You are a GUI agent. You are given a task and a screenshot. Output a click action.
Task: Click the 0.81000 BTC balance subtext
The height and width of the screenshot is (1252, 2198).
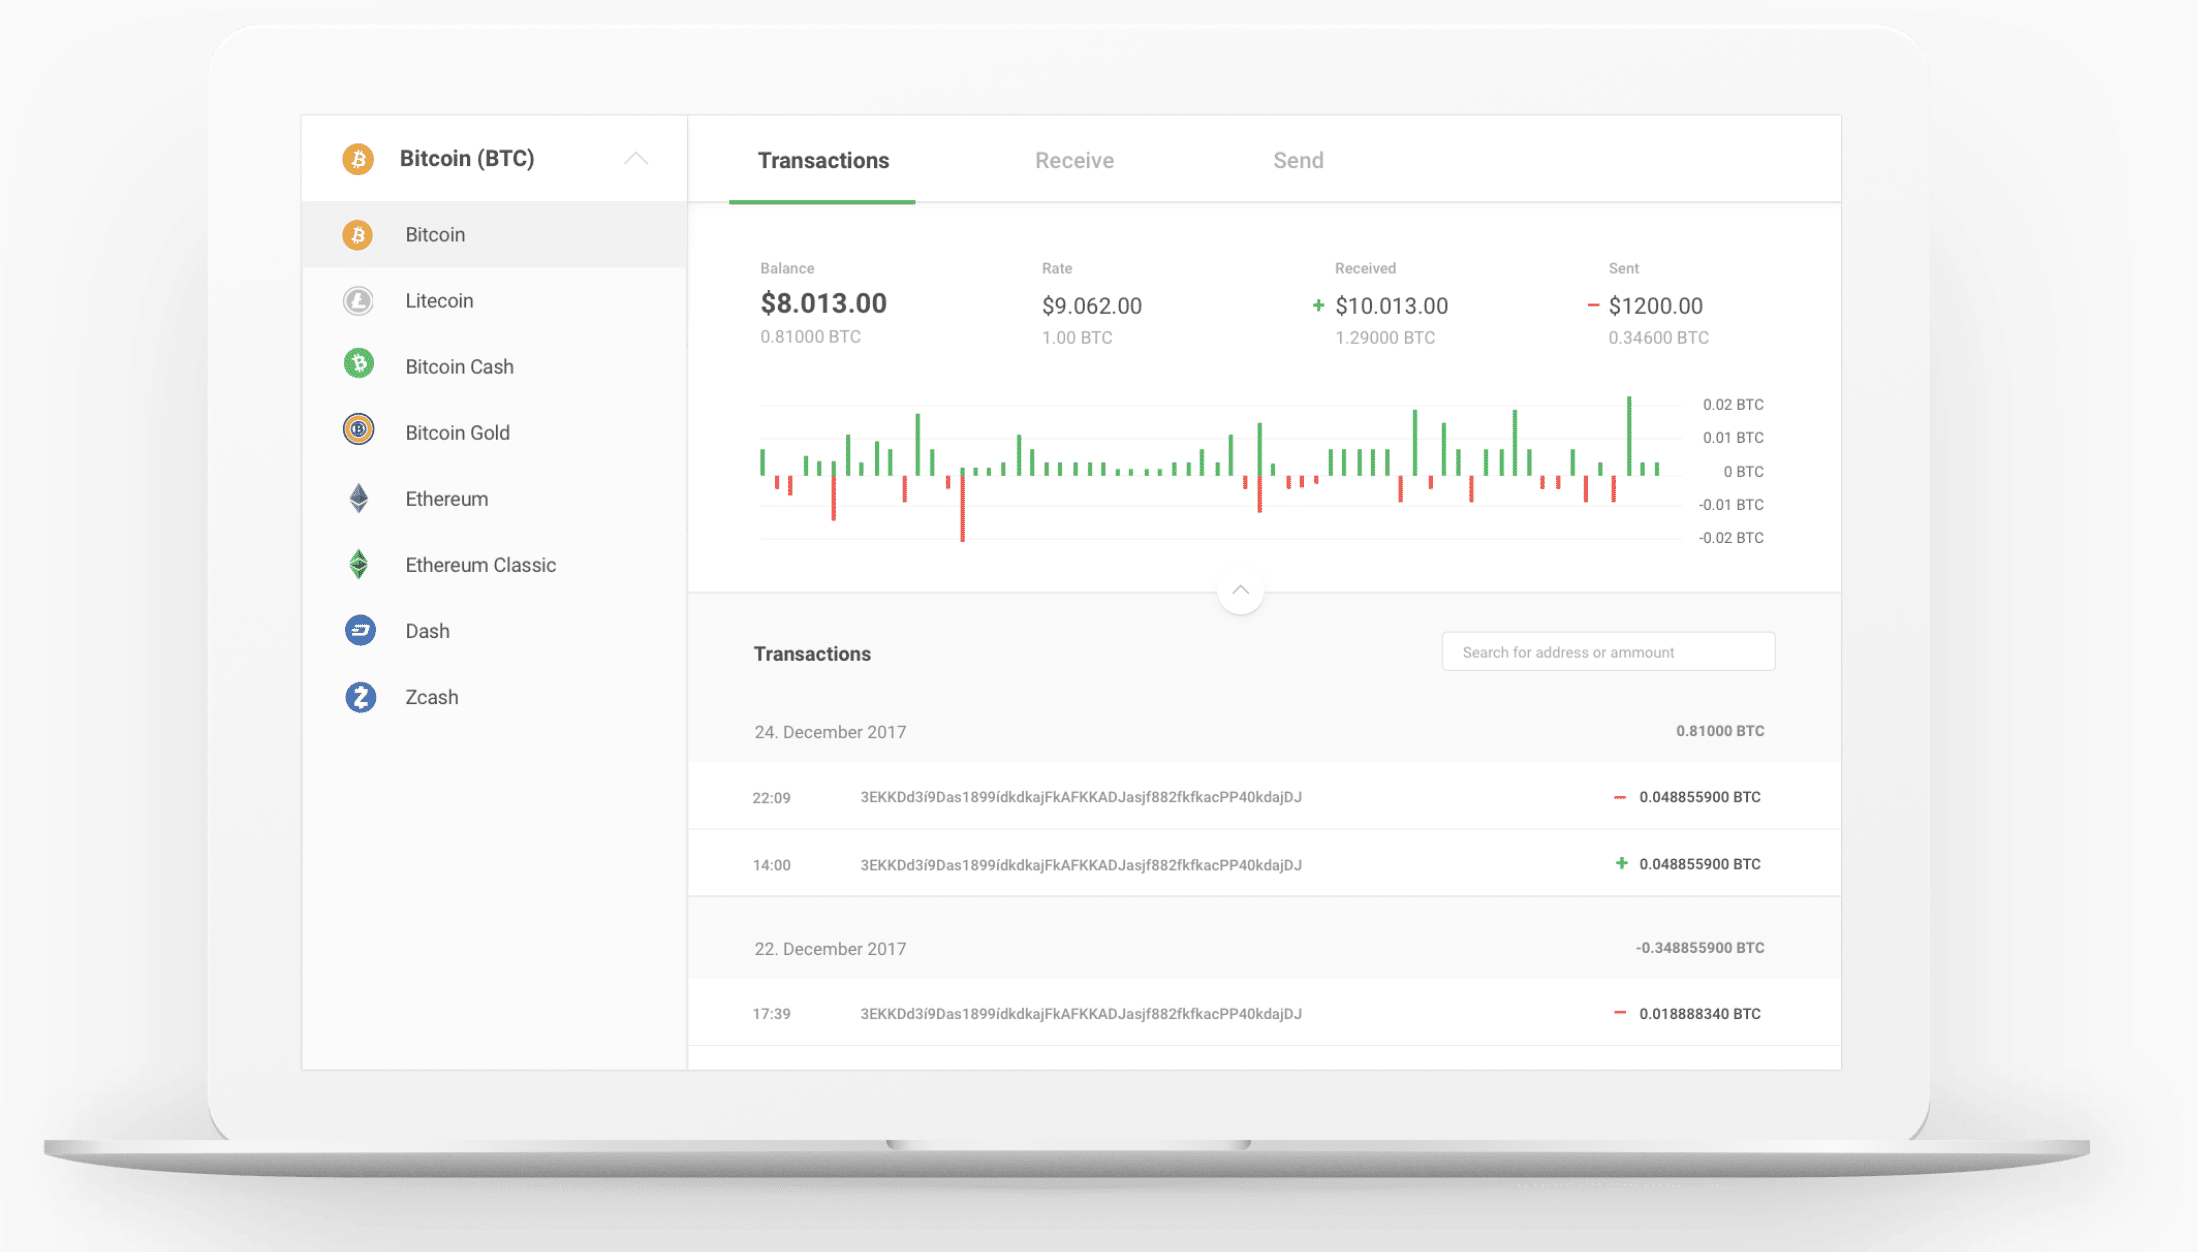click(x=810, y=337)
